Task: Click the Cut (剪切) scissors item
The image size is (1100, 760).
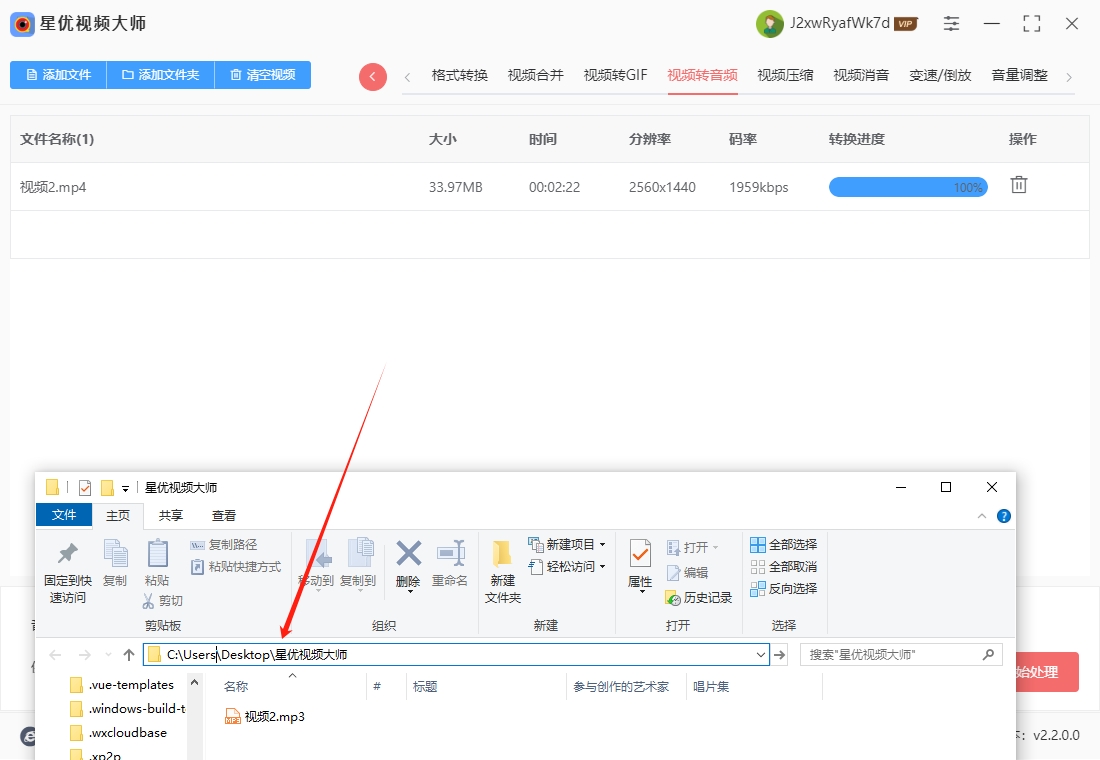Action: click(x=163, y=601)
